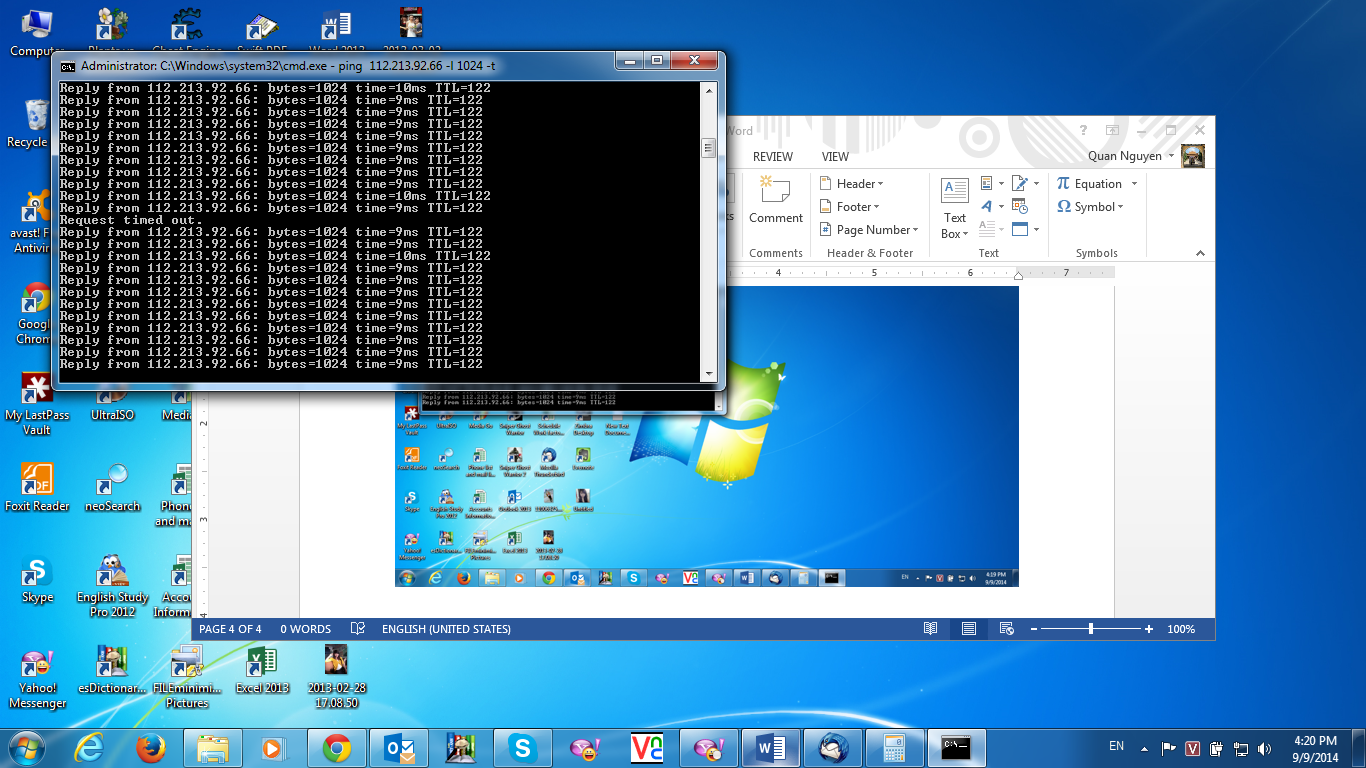Zoom in with the plus button
Image resolution: width=1366 pixels, height=768 pixels.
[1149, 629]
